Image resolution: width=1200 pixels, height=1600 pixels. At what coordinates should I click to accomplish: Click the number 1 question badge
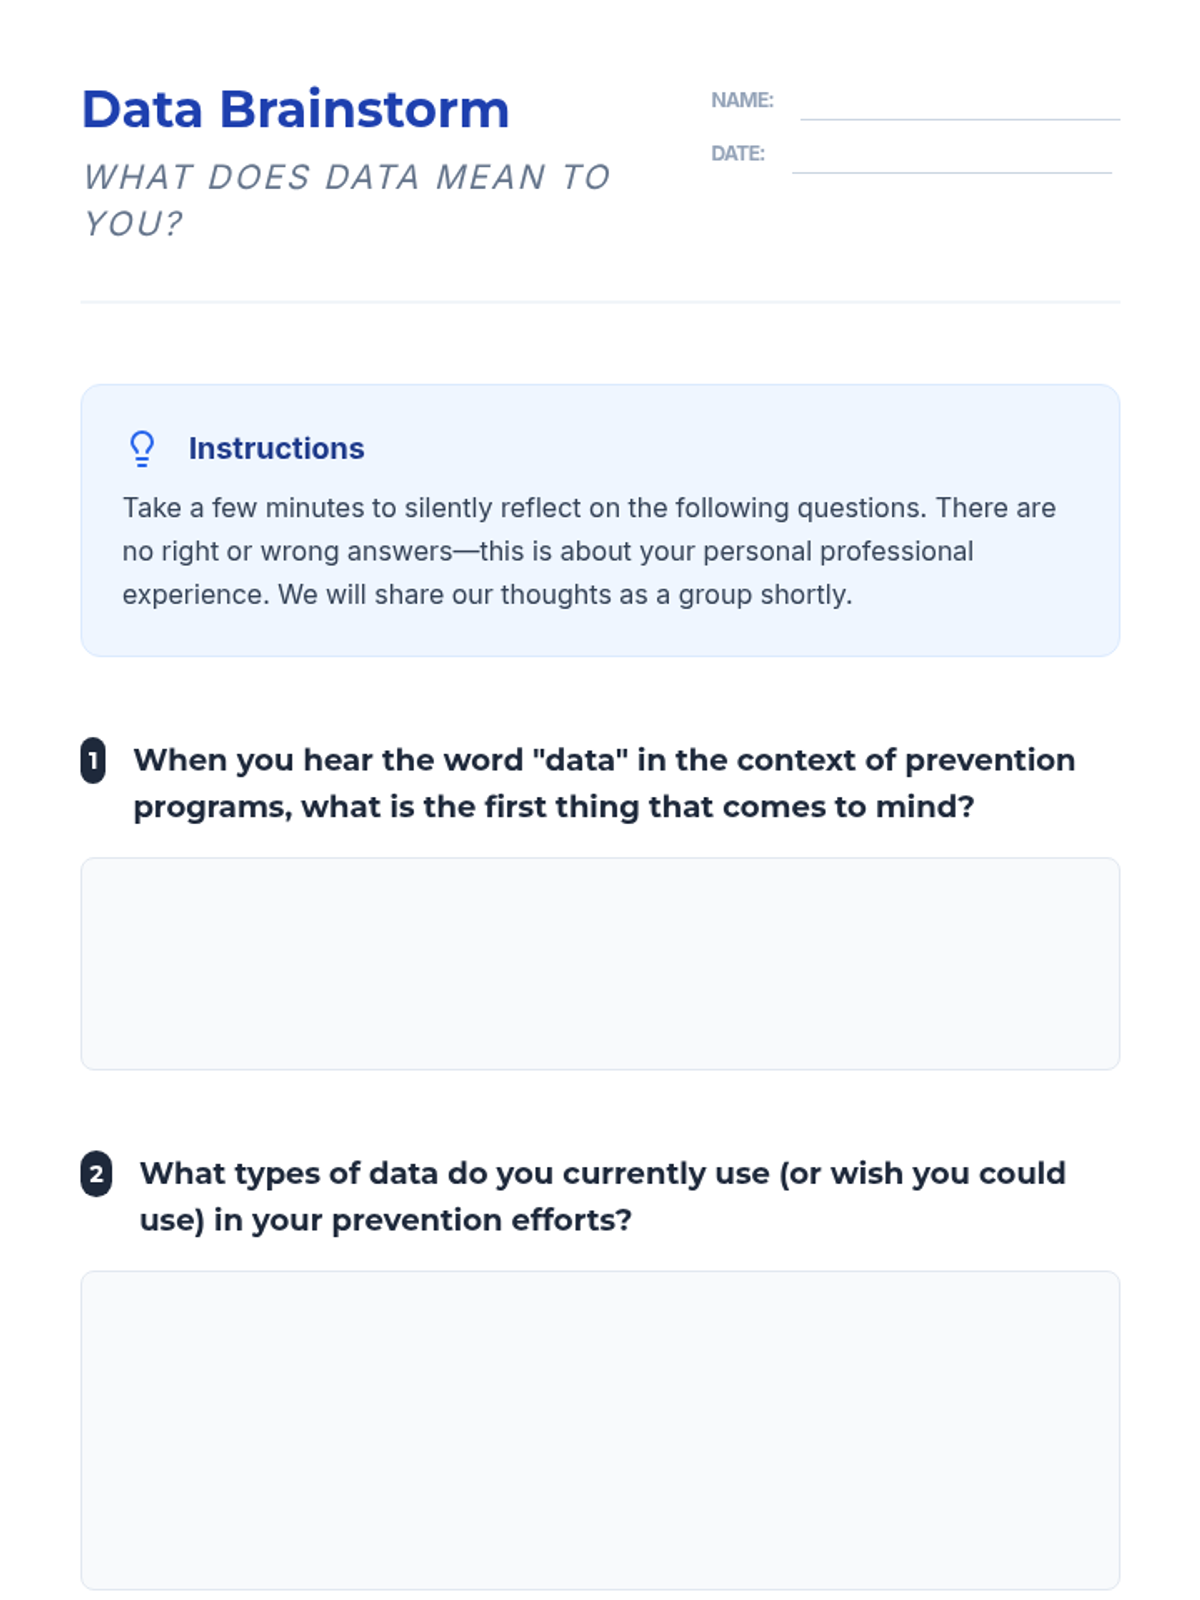[x=93, y=761]
